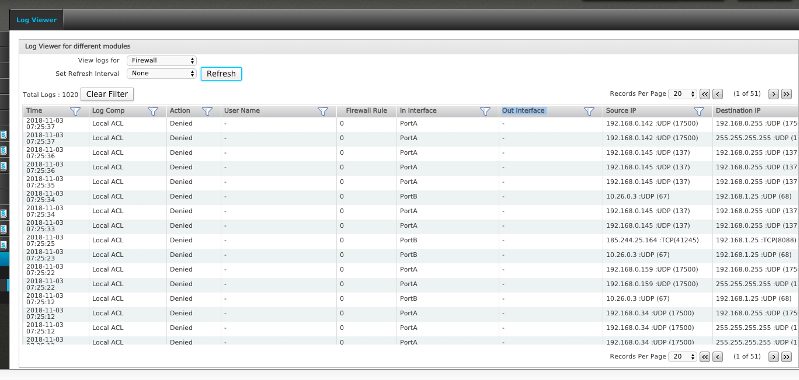Go to previous page using top pagination

(x=717, y=94)
